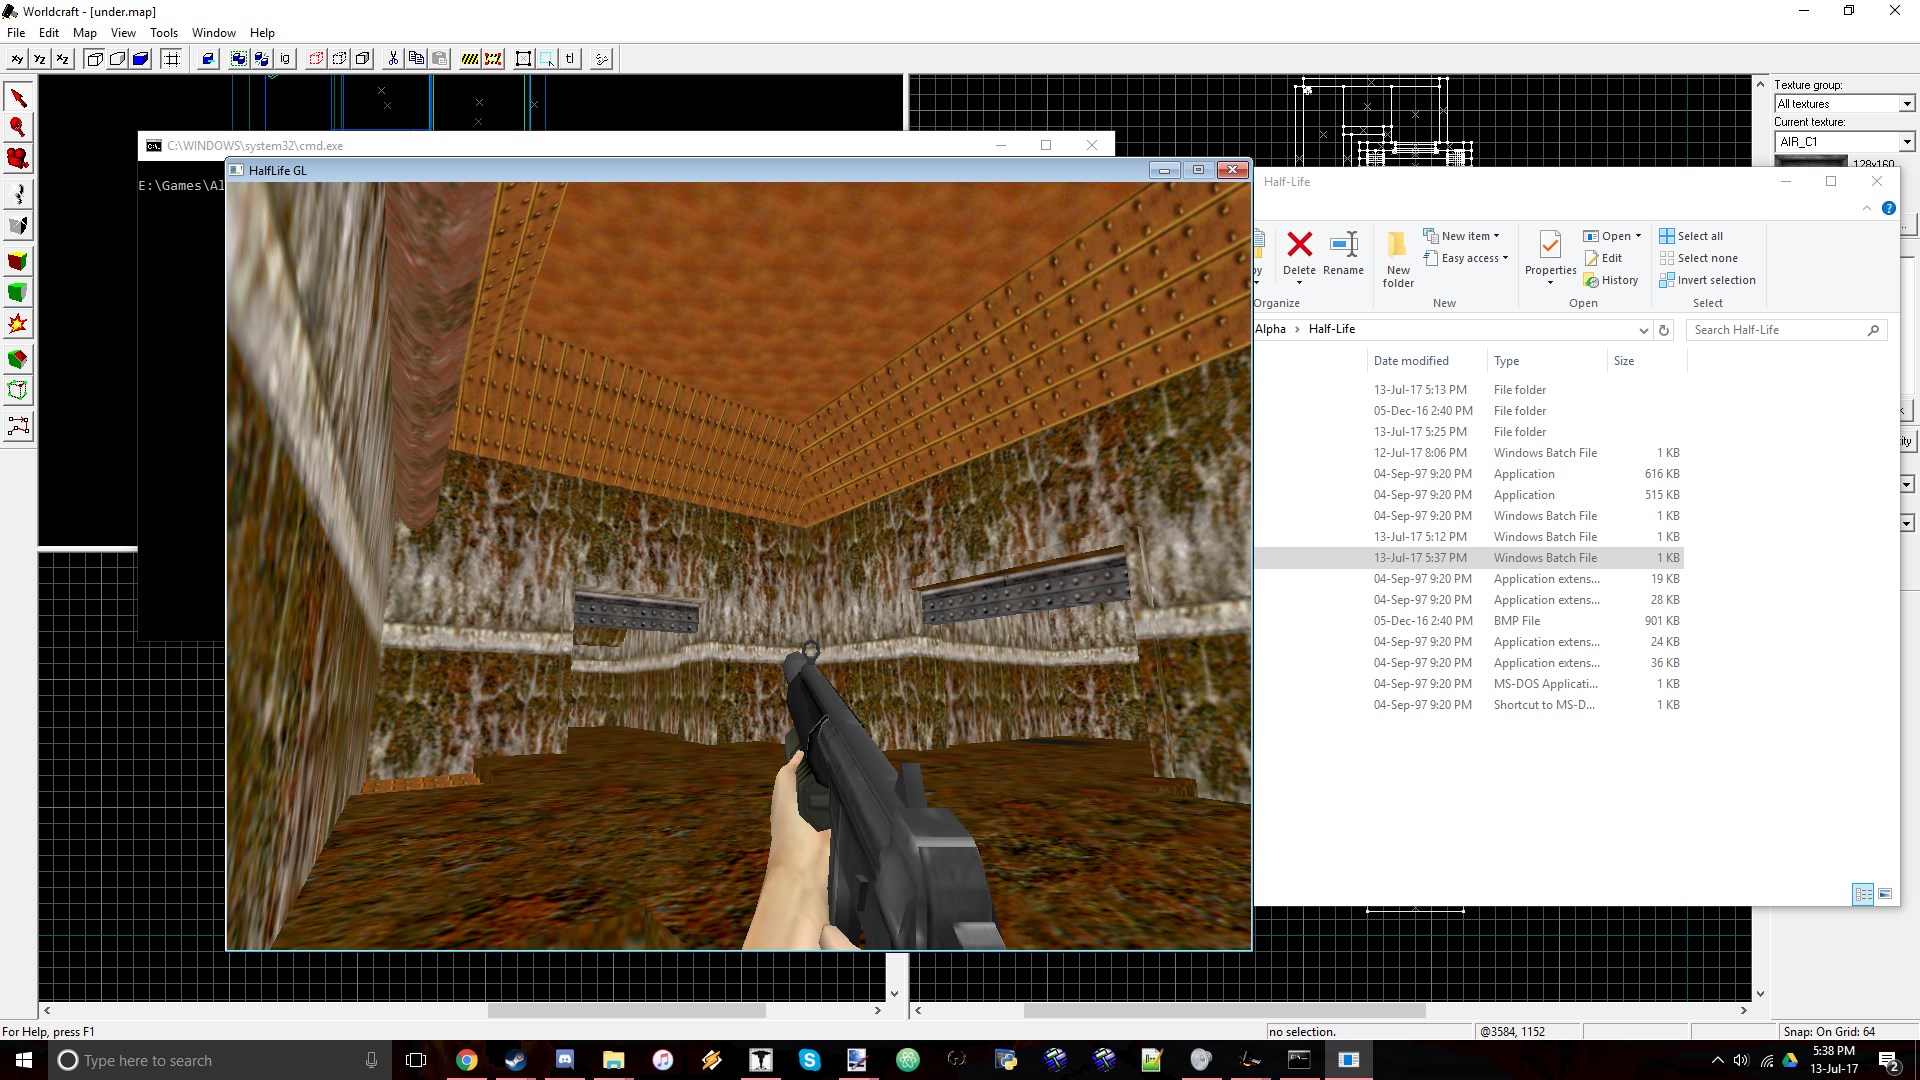Show hidden system tray icons

point(1717,1060)
